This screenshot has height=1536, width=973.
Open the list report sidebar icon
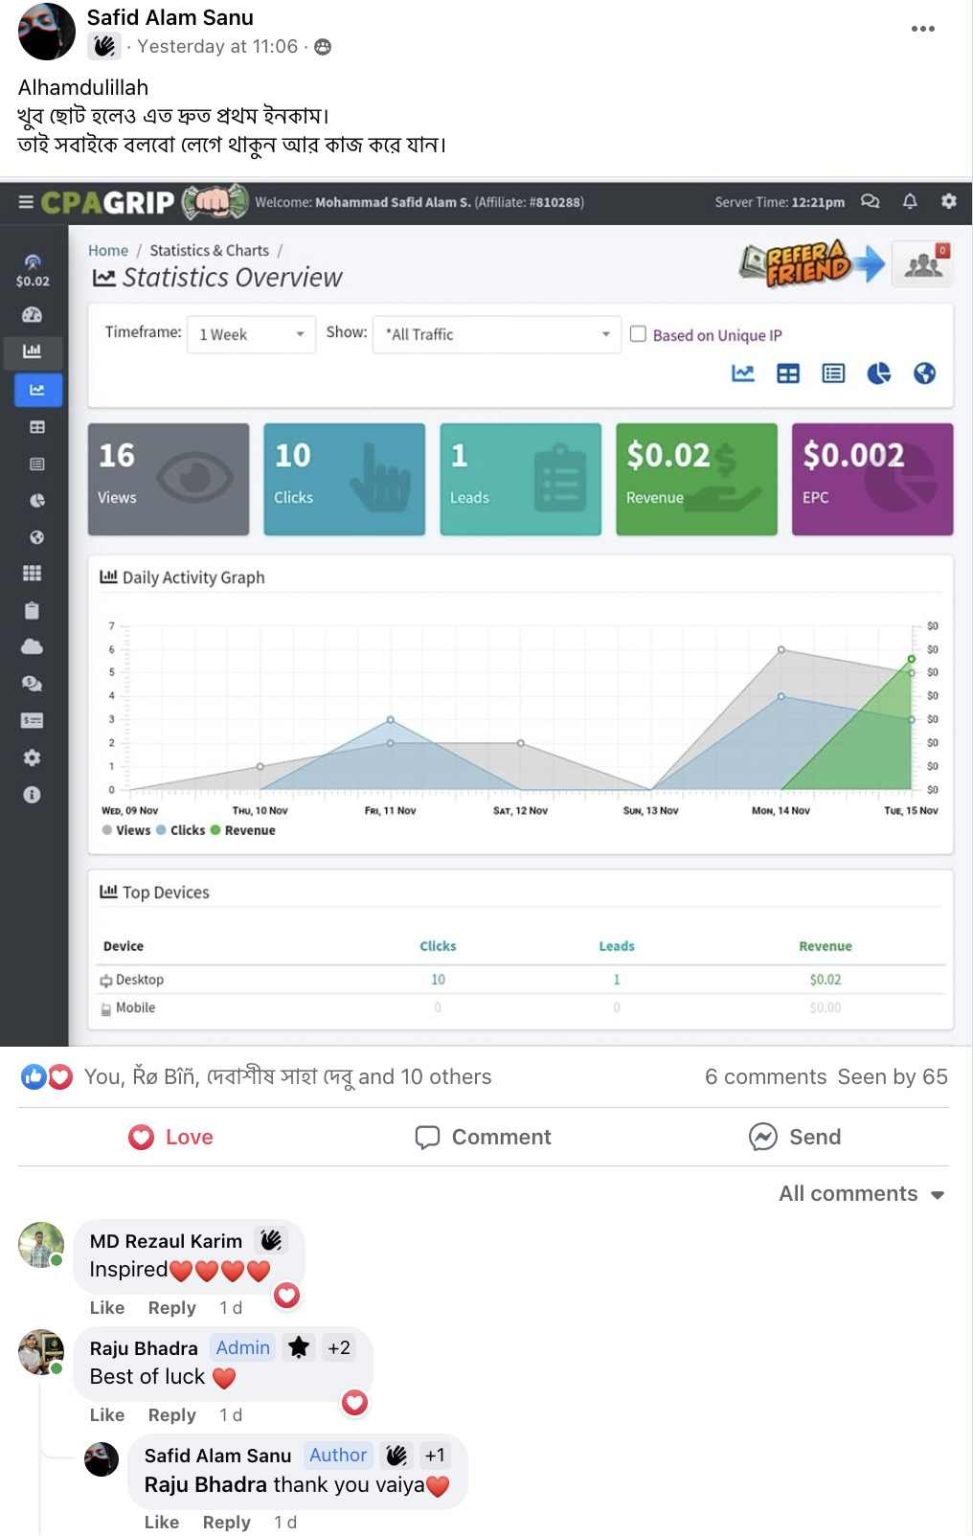(x=37, y=463)
